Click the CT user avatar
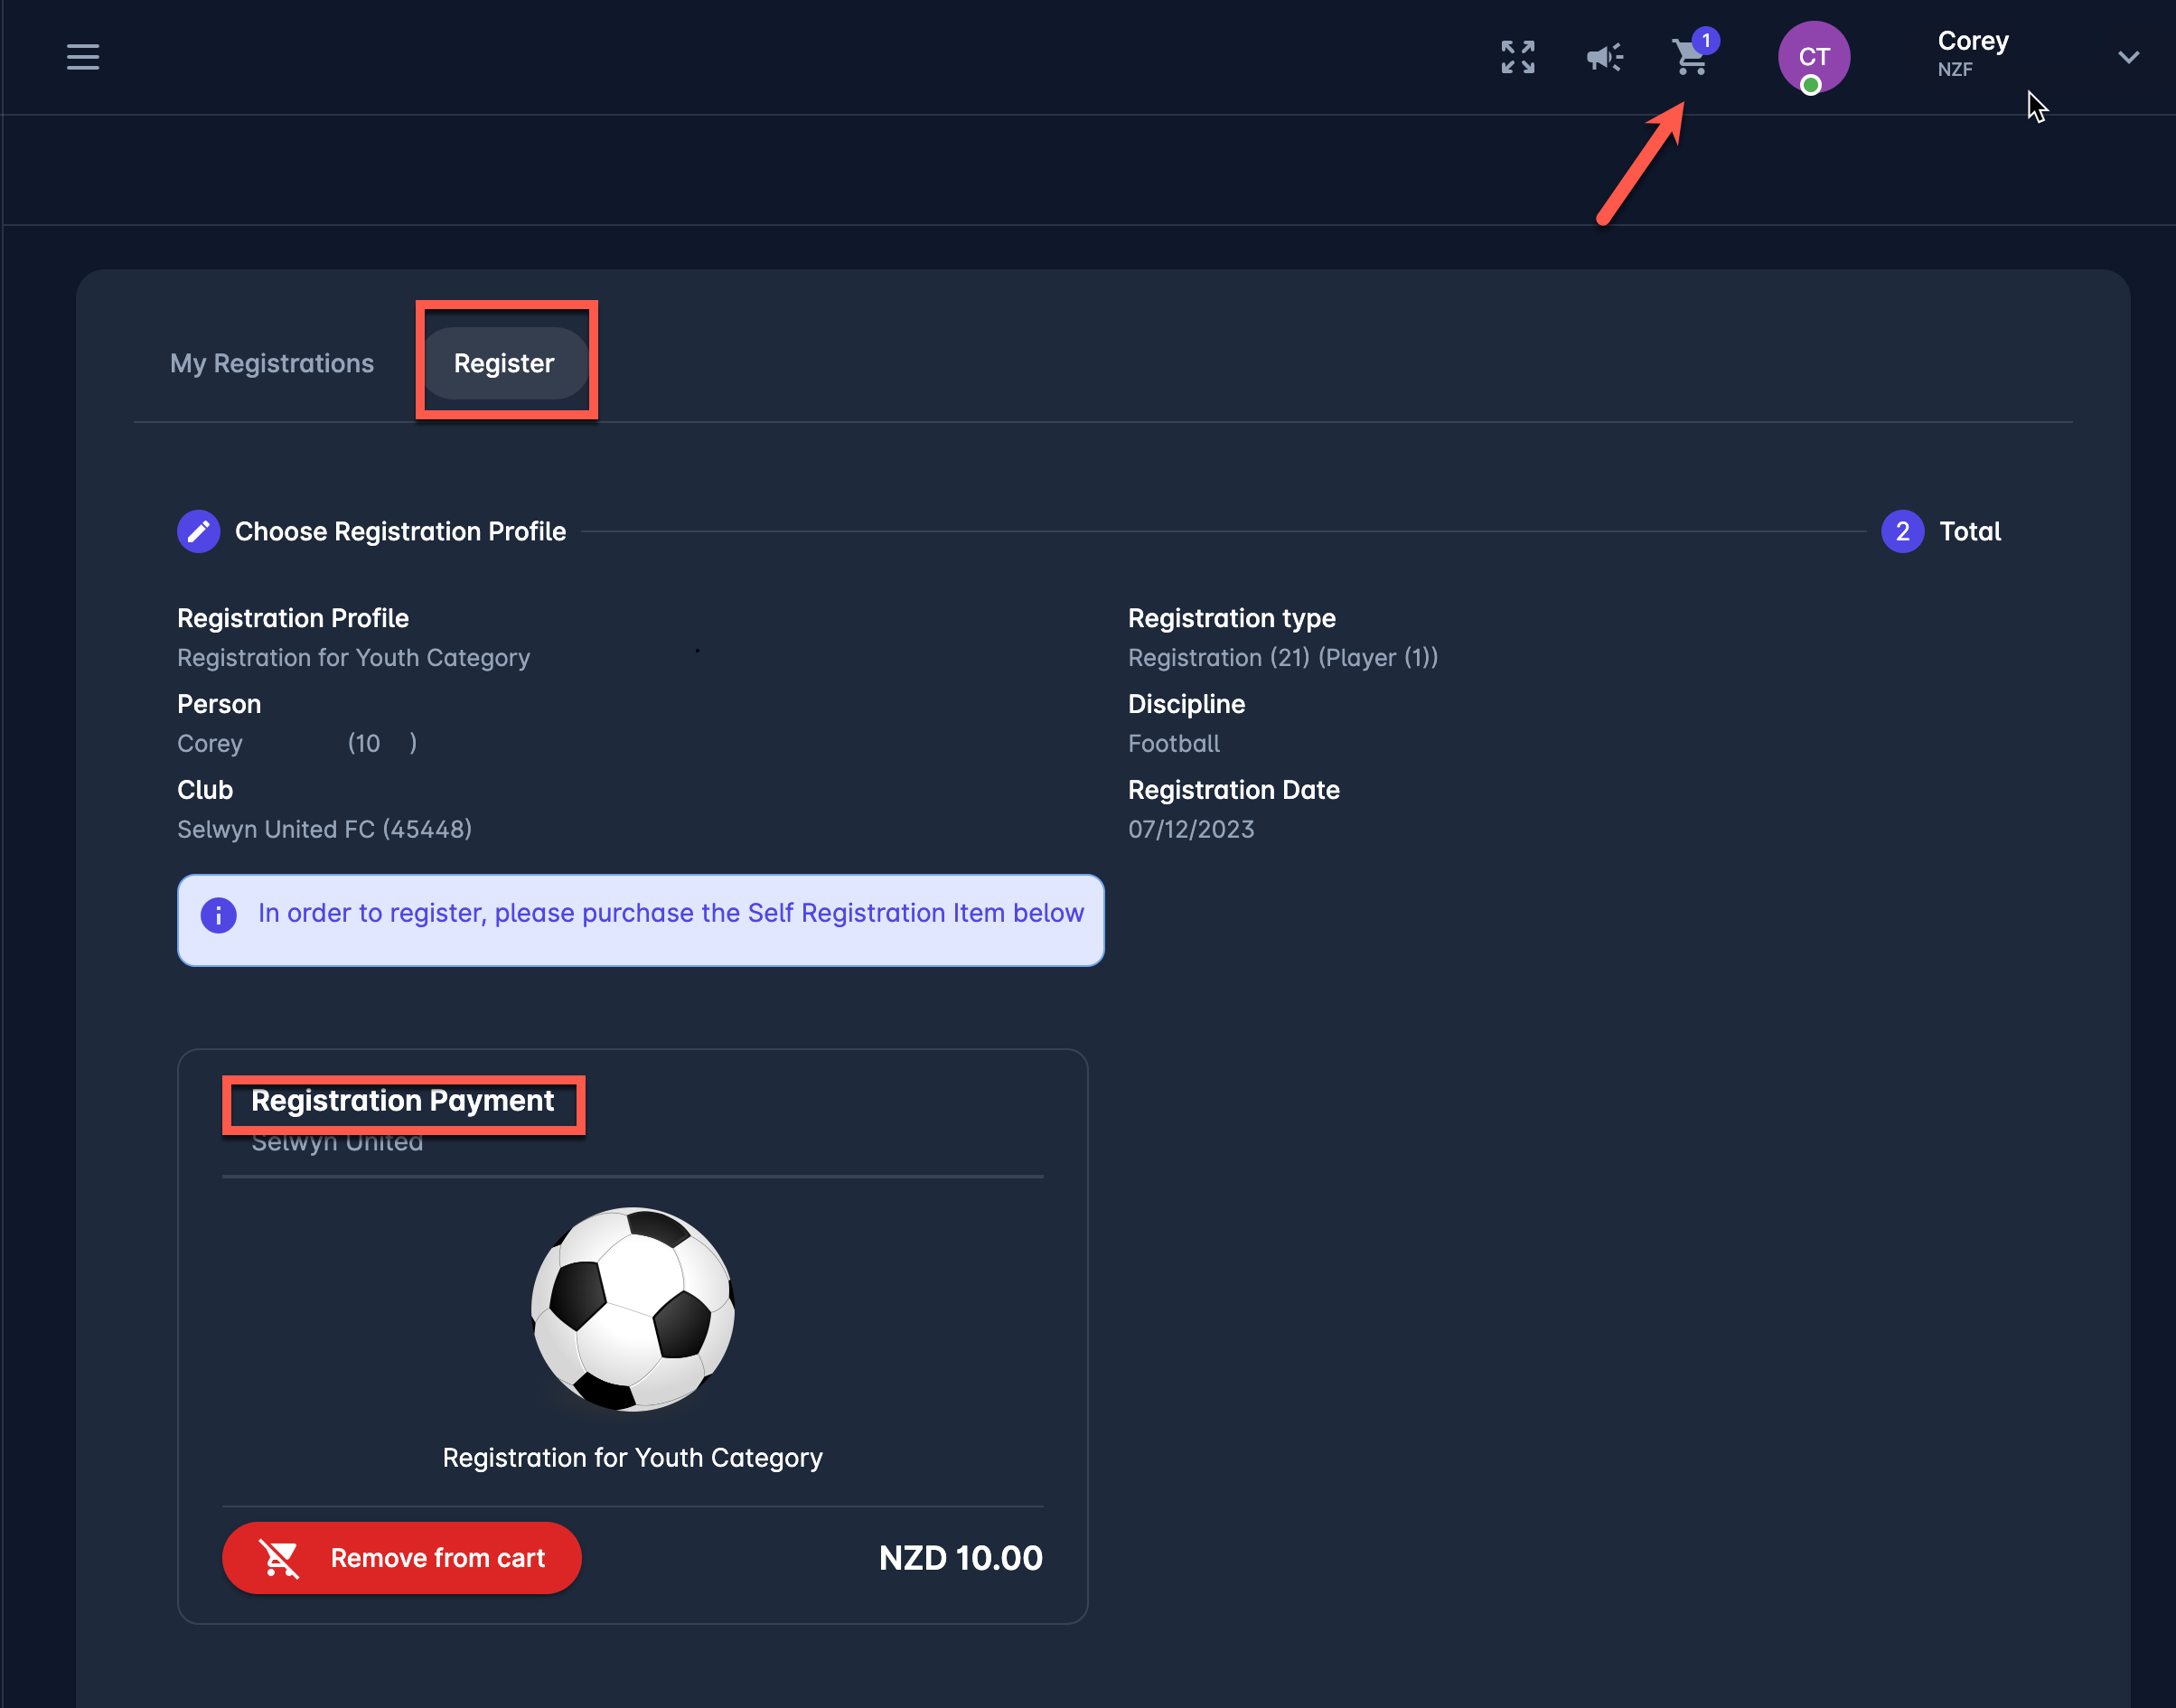Image resolution: width=2176 pixels, height=1708 pixels. [x=1813, y=57]
